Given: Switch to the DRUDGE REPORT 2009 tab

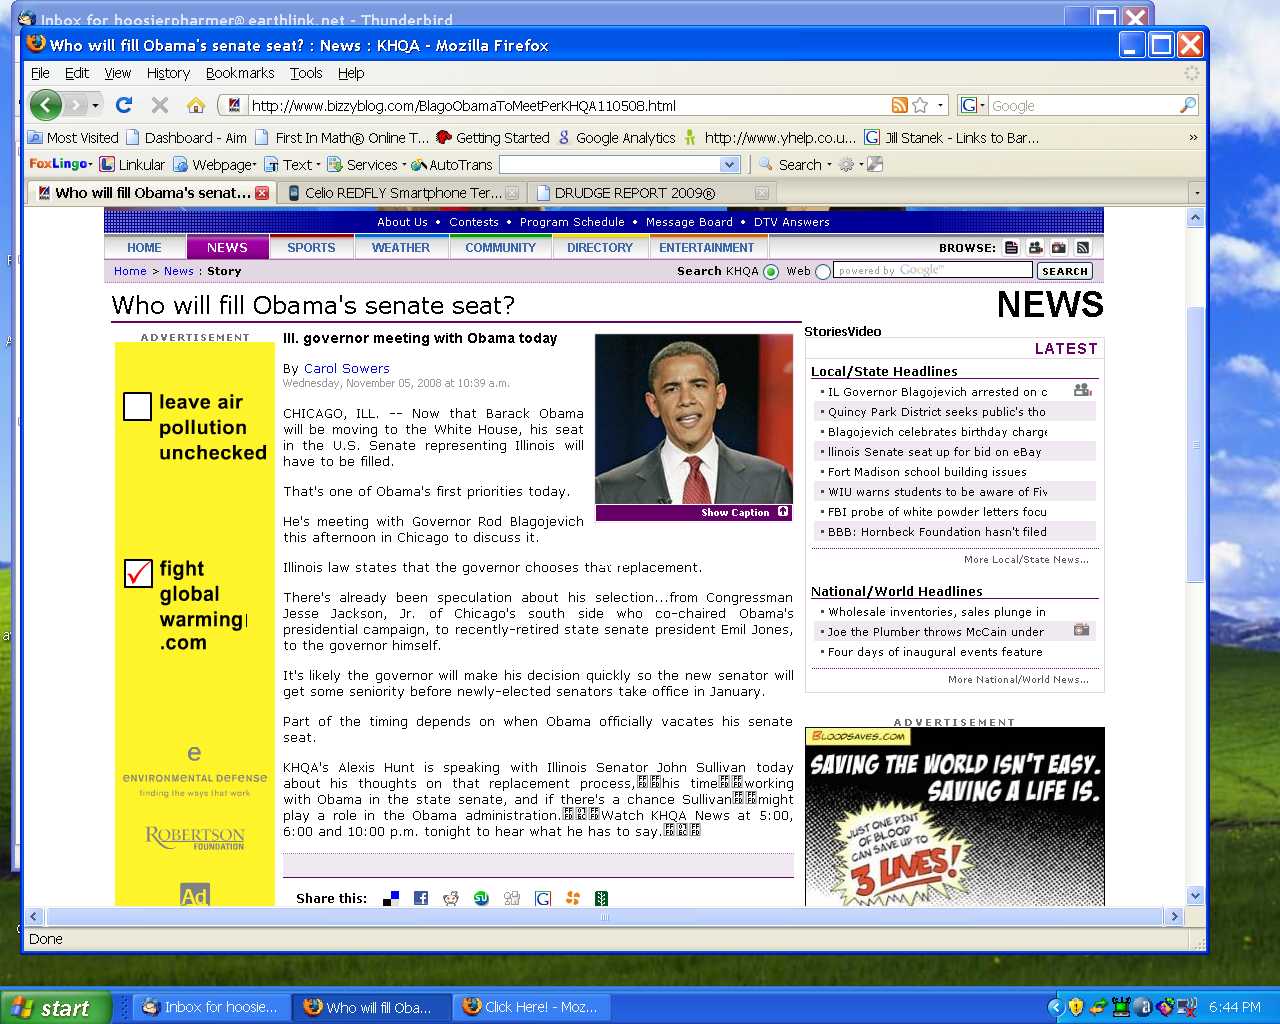Looking at the screenshot, I should click(650, 193).
